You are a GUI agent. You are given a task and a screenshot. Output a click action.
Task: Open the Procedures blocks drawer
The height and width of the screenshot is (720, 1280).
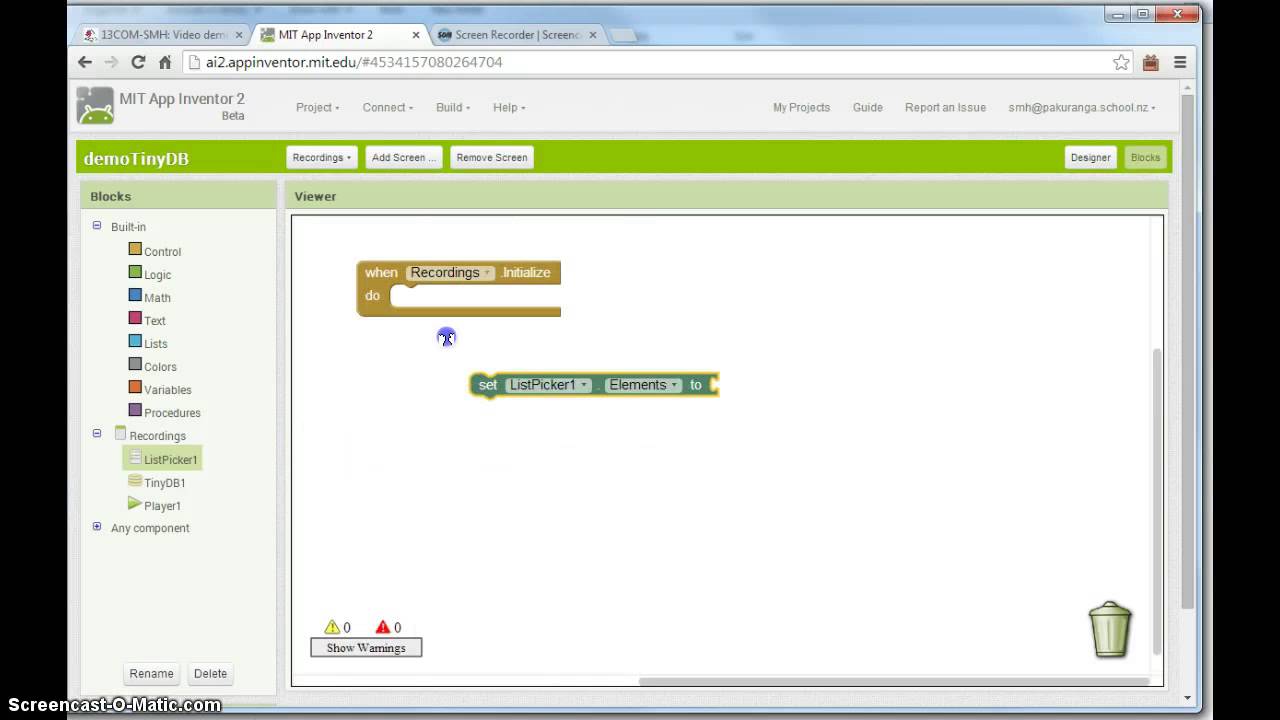pos(172,413)
